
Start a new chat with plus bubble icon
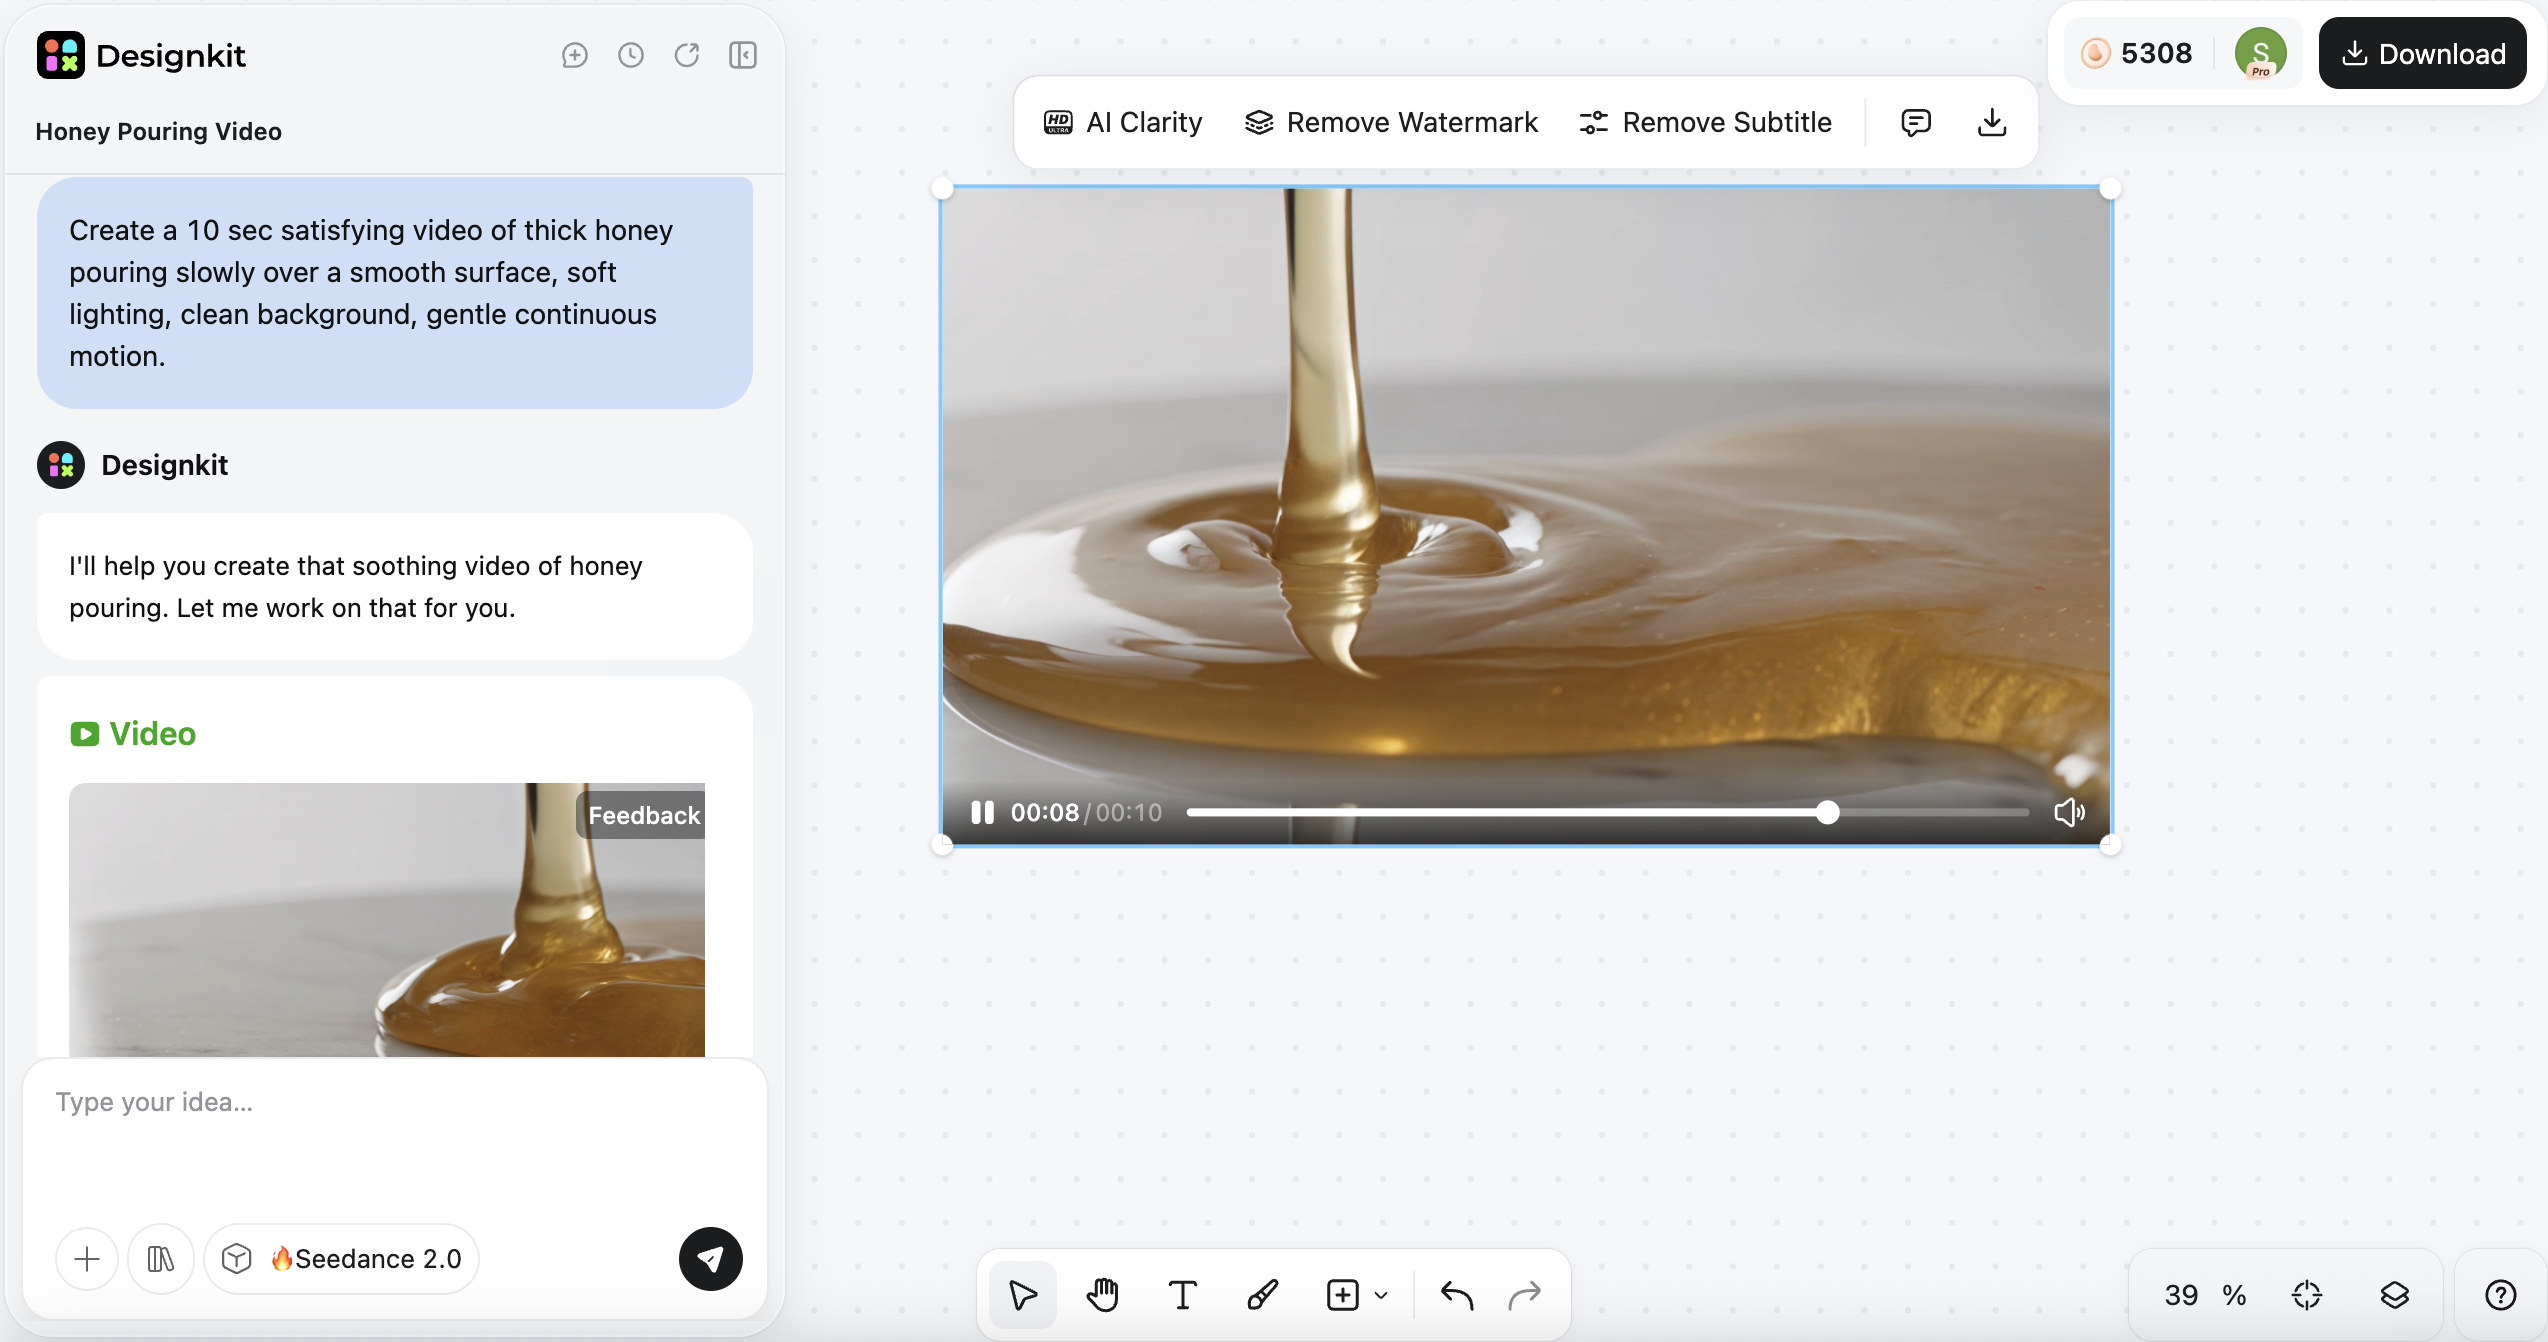[x=574, y=55]
